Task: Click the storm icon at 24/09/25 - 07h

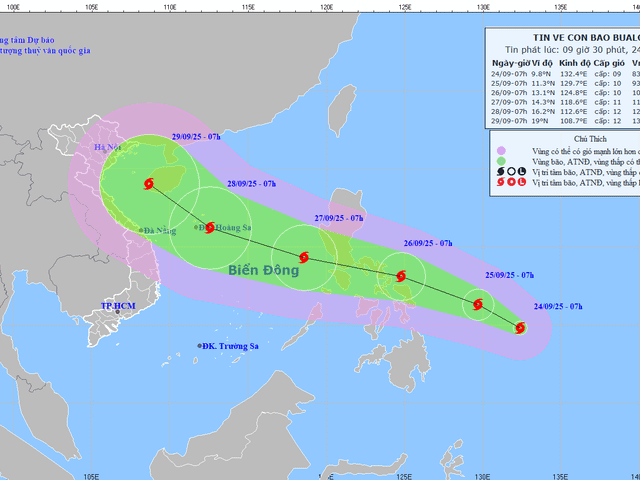Action: coord(519,327)
